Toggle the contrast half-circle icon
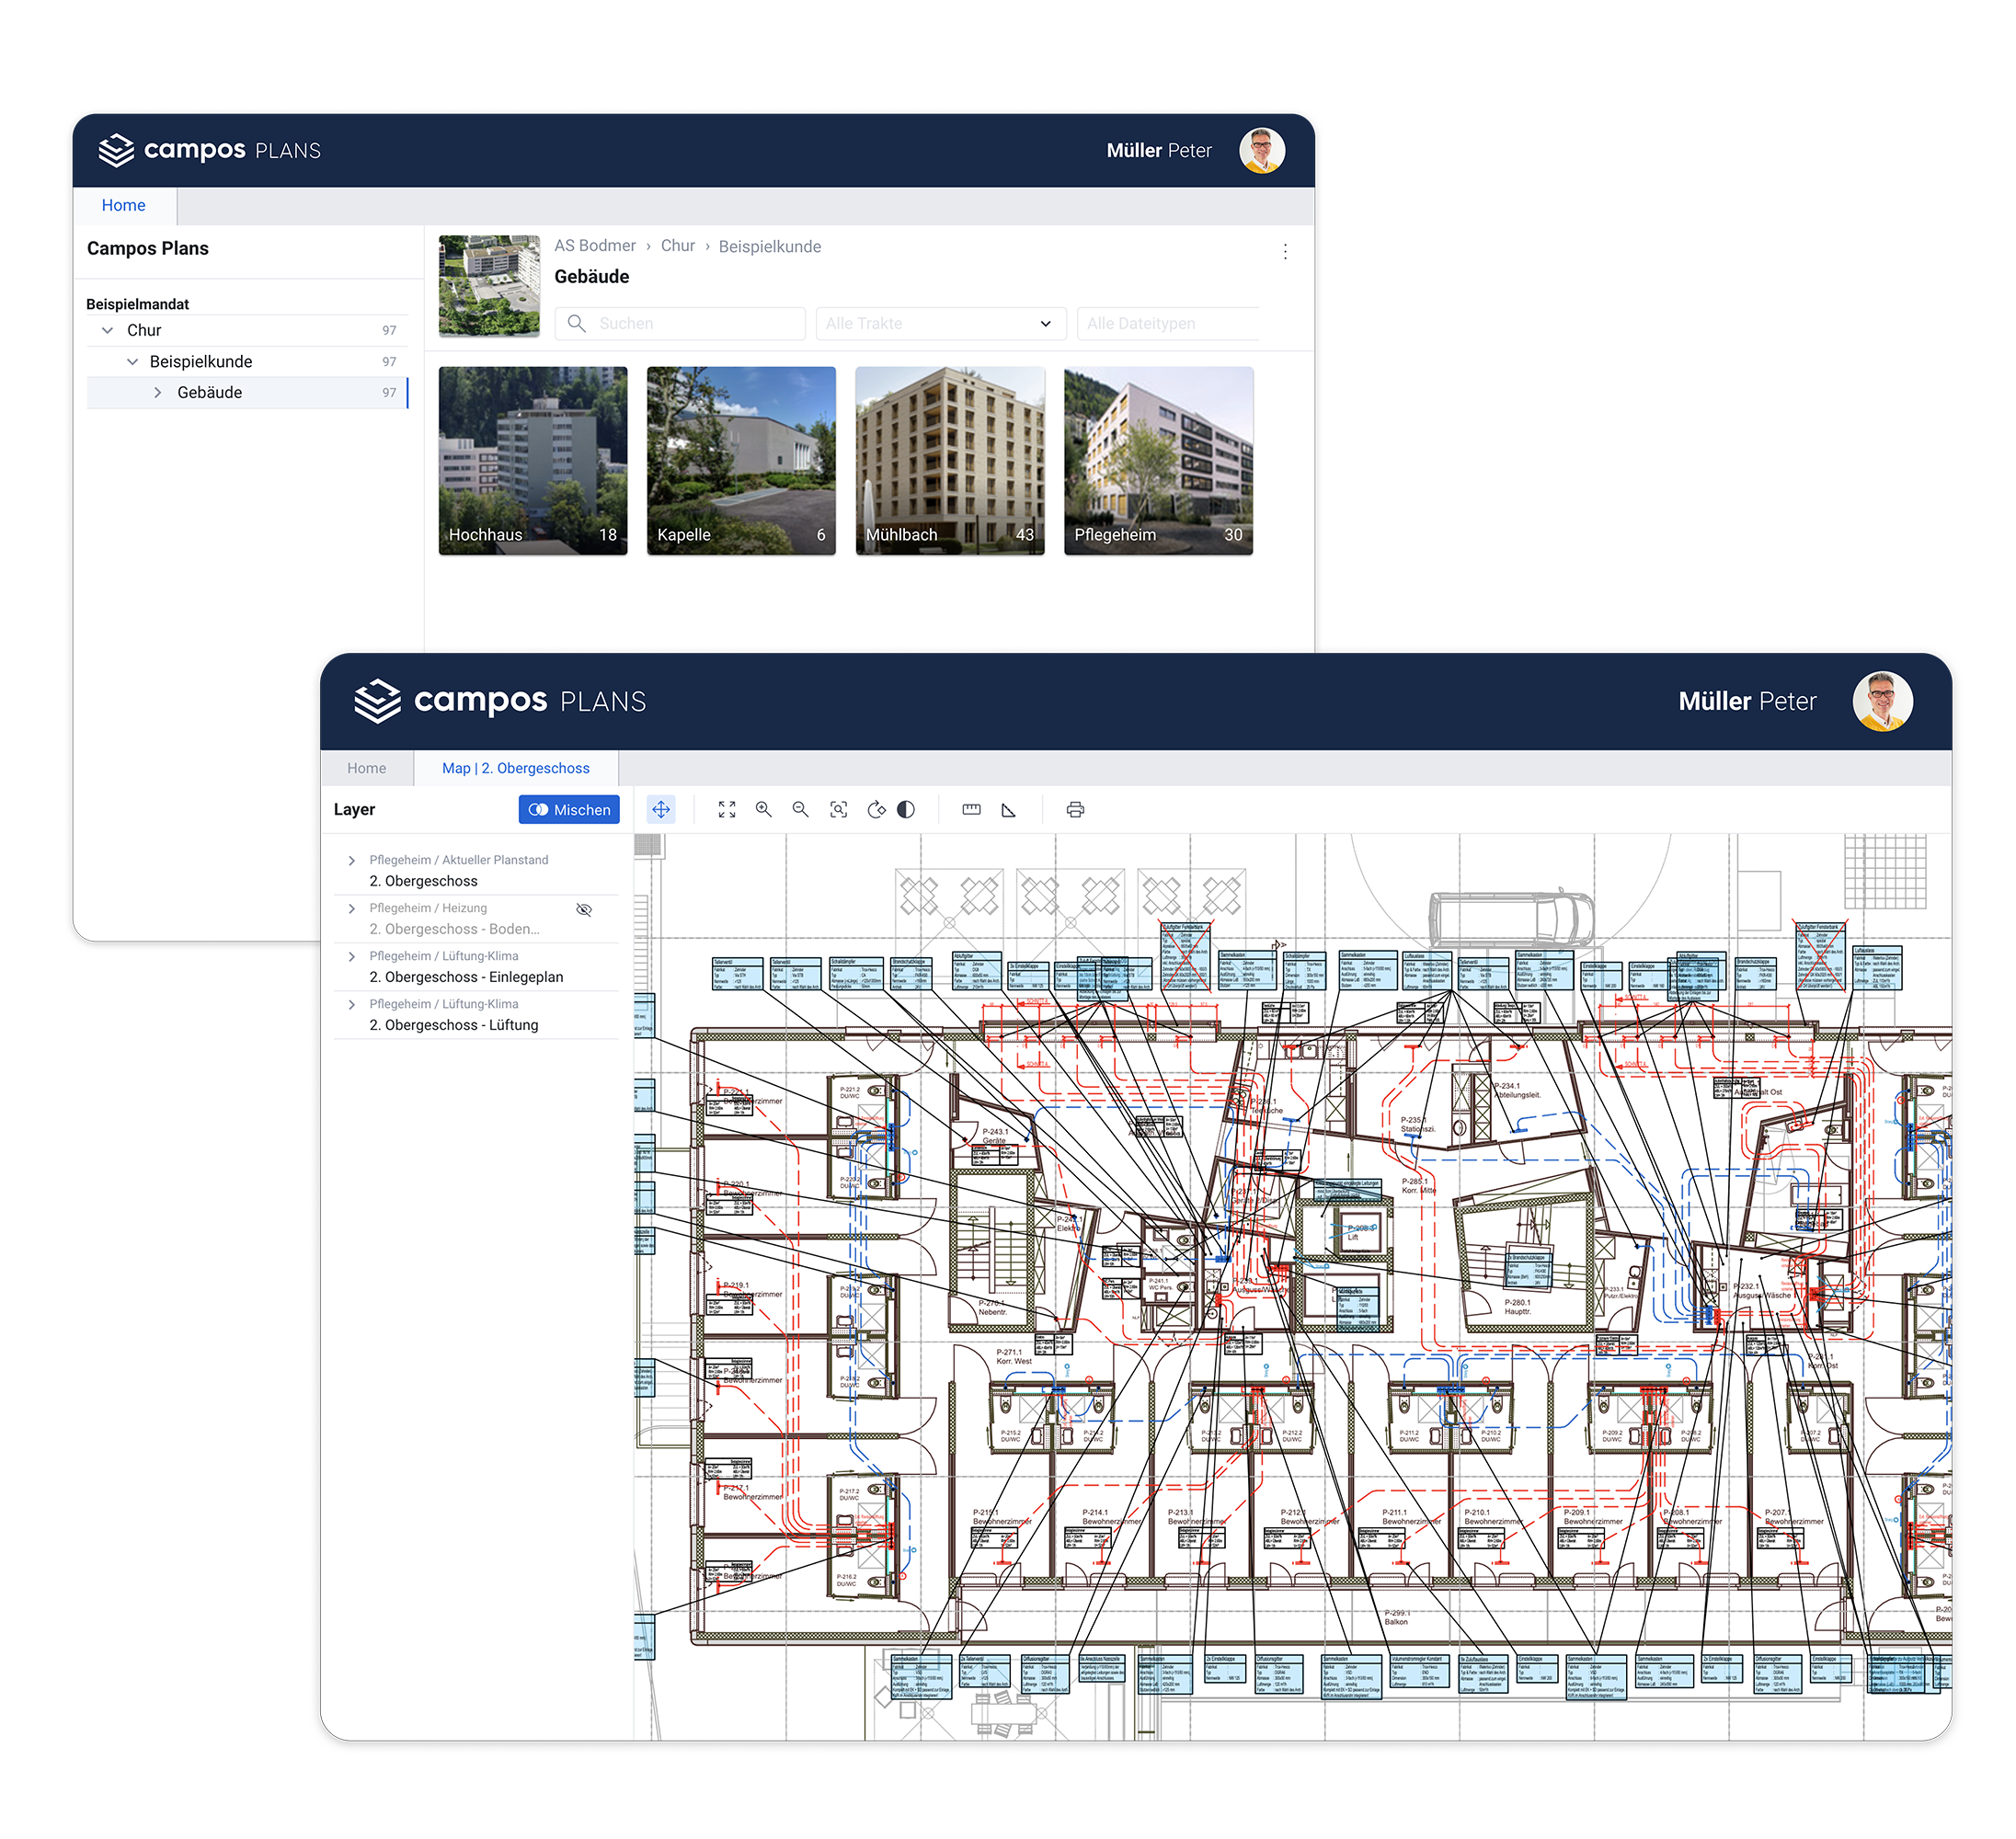The height and width of the screenshot is (1839, 2016). [x=906, y=810]
